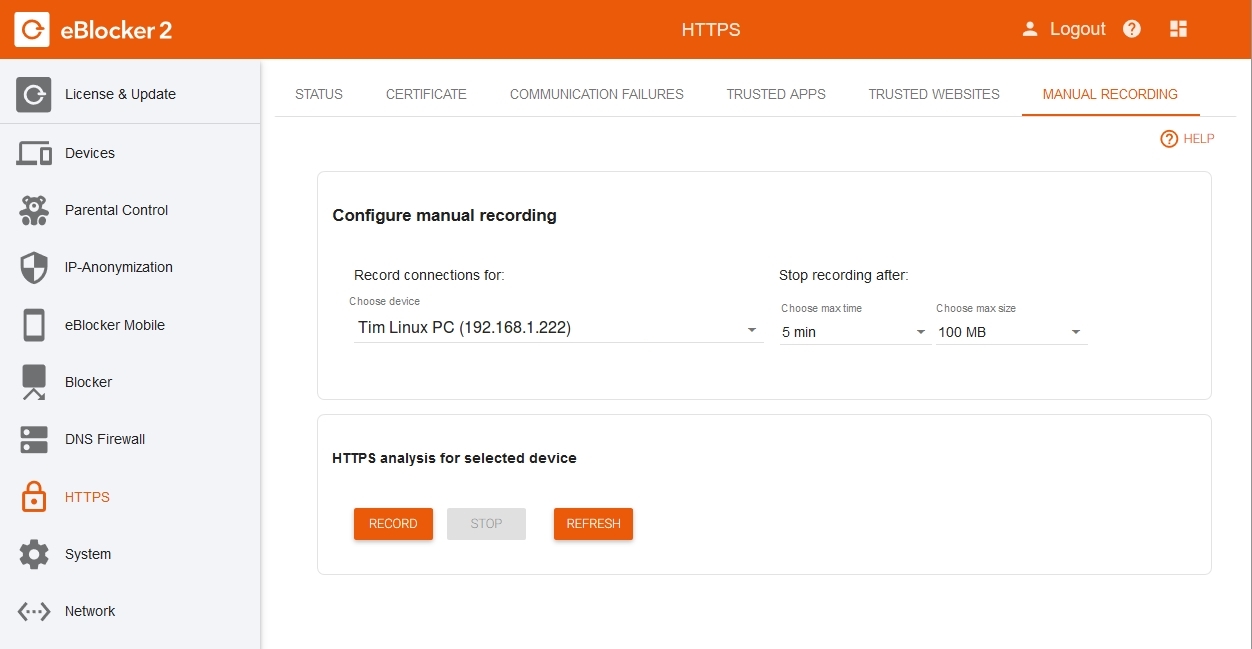
Task: Select Blocker label in sidebar
Action: [88, 382]
